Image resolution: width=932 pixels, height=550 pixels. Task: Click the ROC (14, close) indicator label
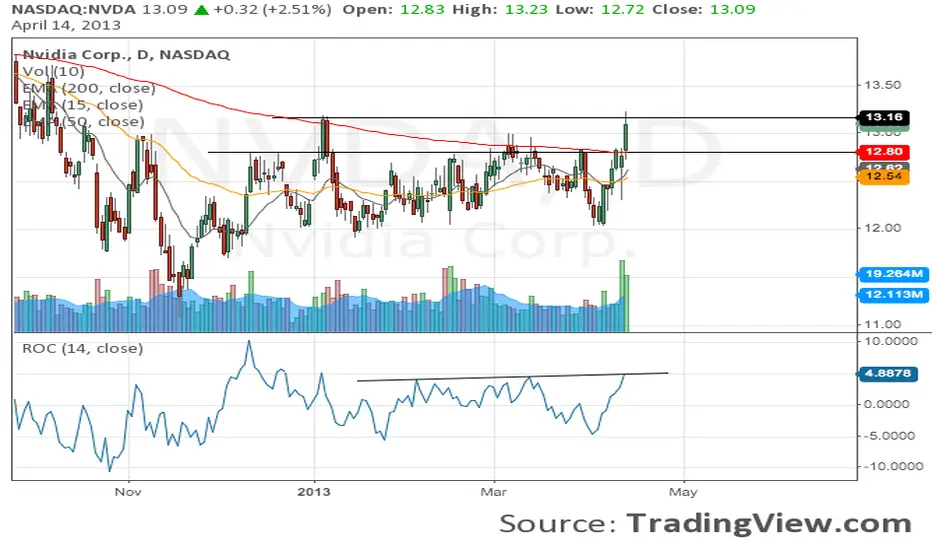click(x=83, y=348)
